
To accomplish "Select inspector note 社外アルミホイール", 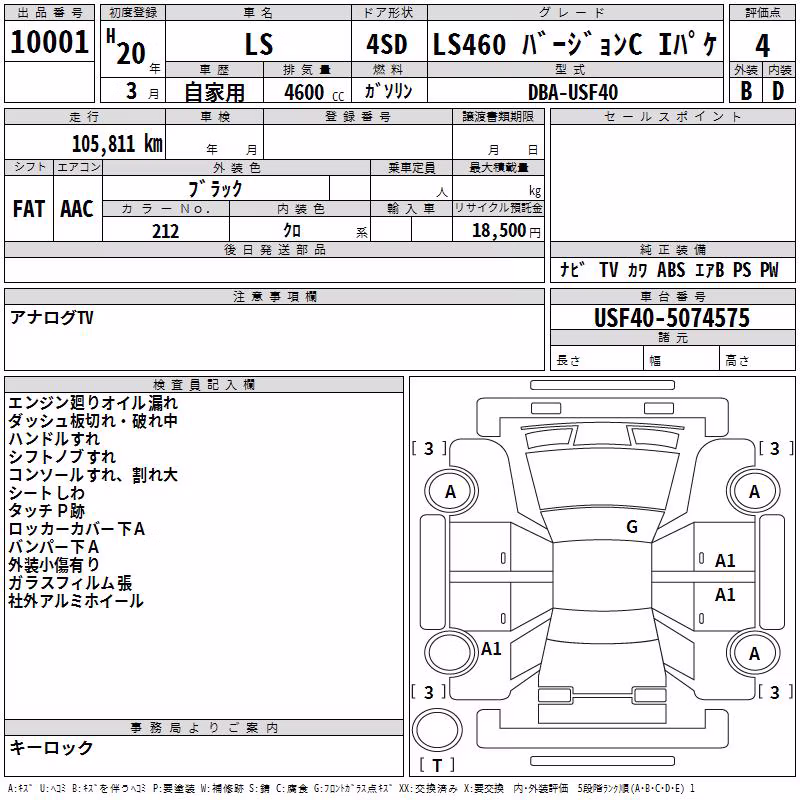I will click(x=76, y=601).
